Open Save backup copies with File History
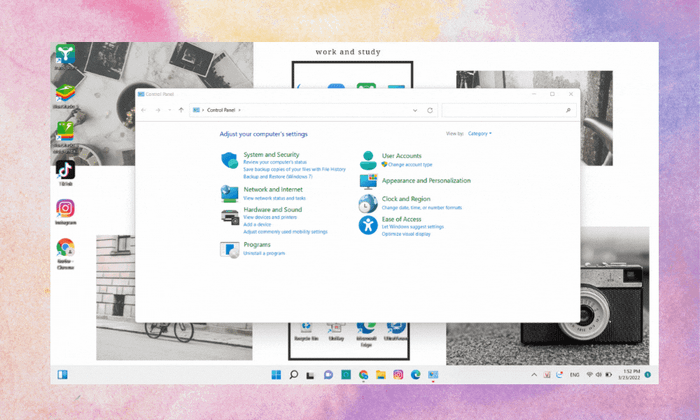700x420 pixels. [294, 169]
